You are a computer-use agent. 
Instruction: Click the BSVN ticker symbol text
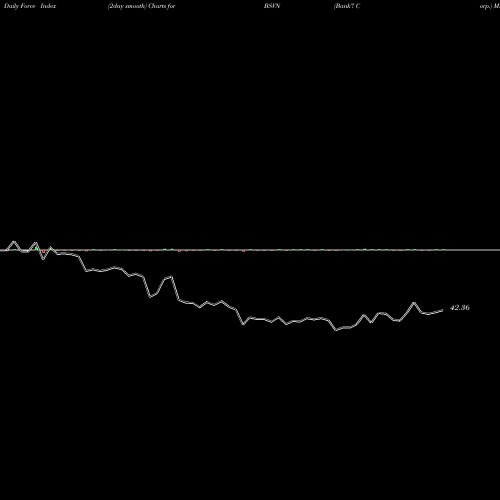[x=272, y=6]
